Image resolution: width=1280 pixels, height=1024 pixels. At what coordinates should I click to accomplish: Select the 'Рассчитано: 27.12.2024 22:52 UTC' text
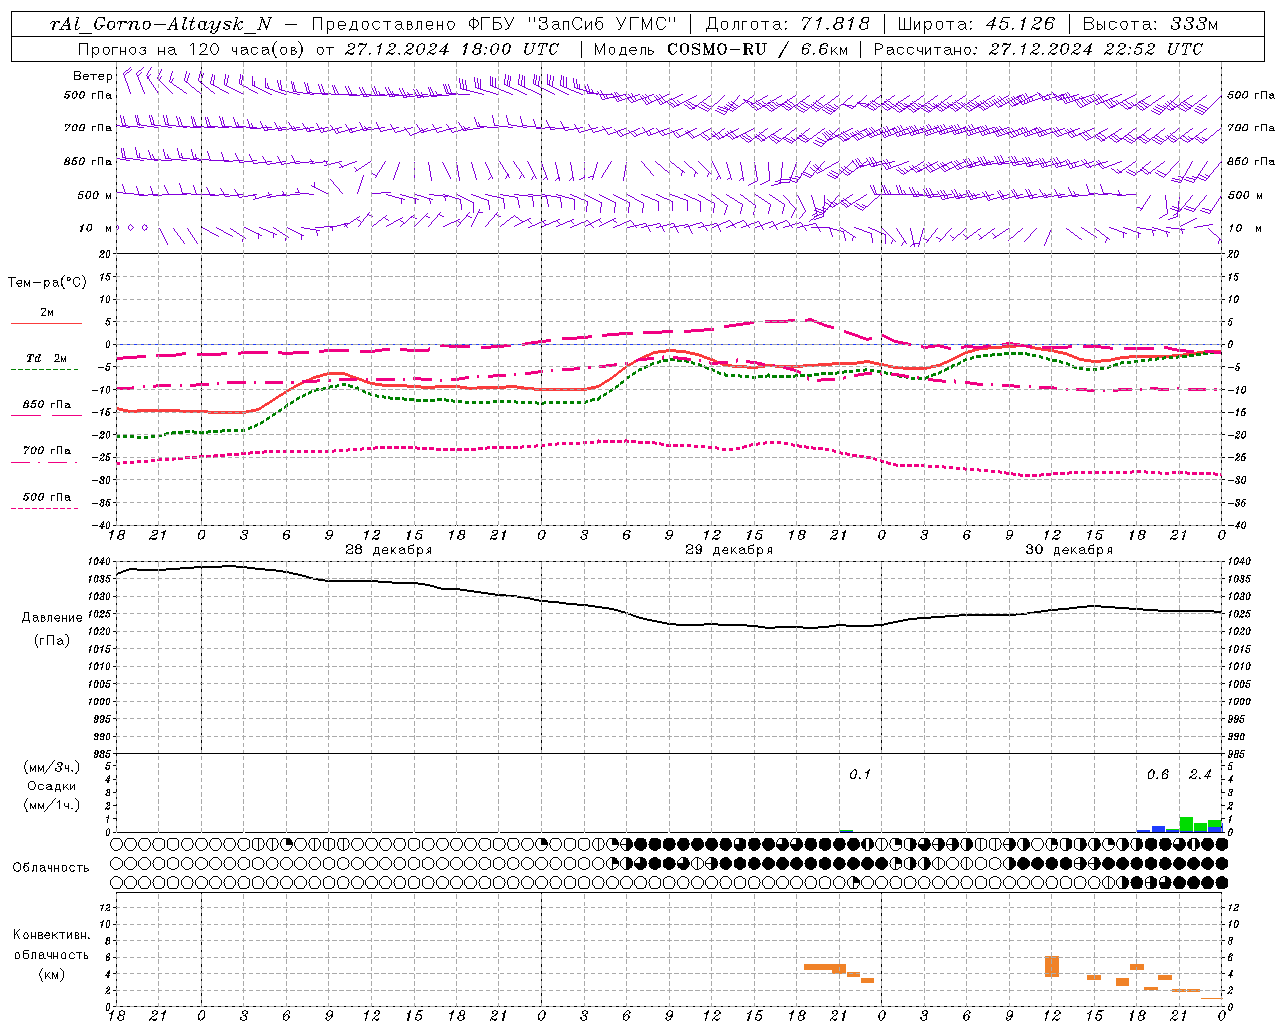click(1038, 49)
